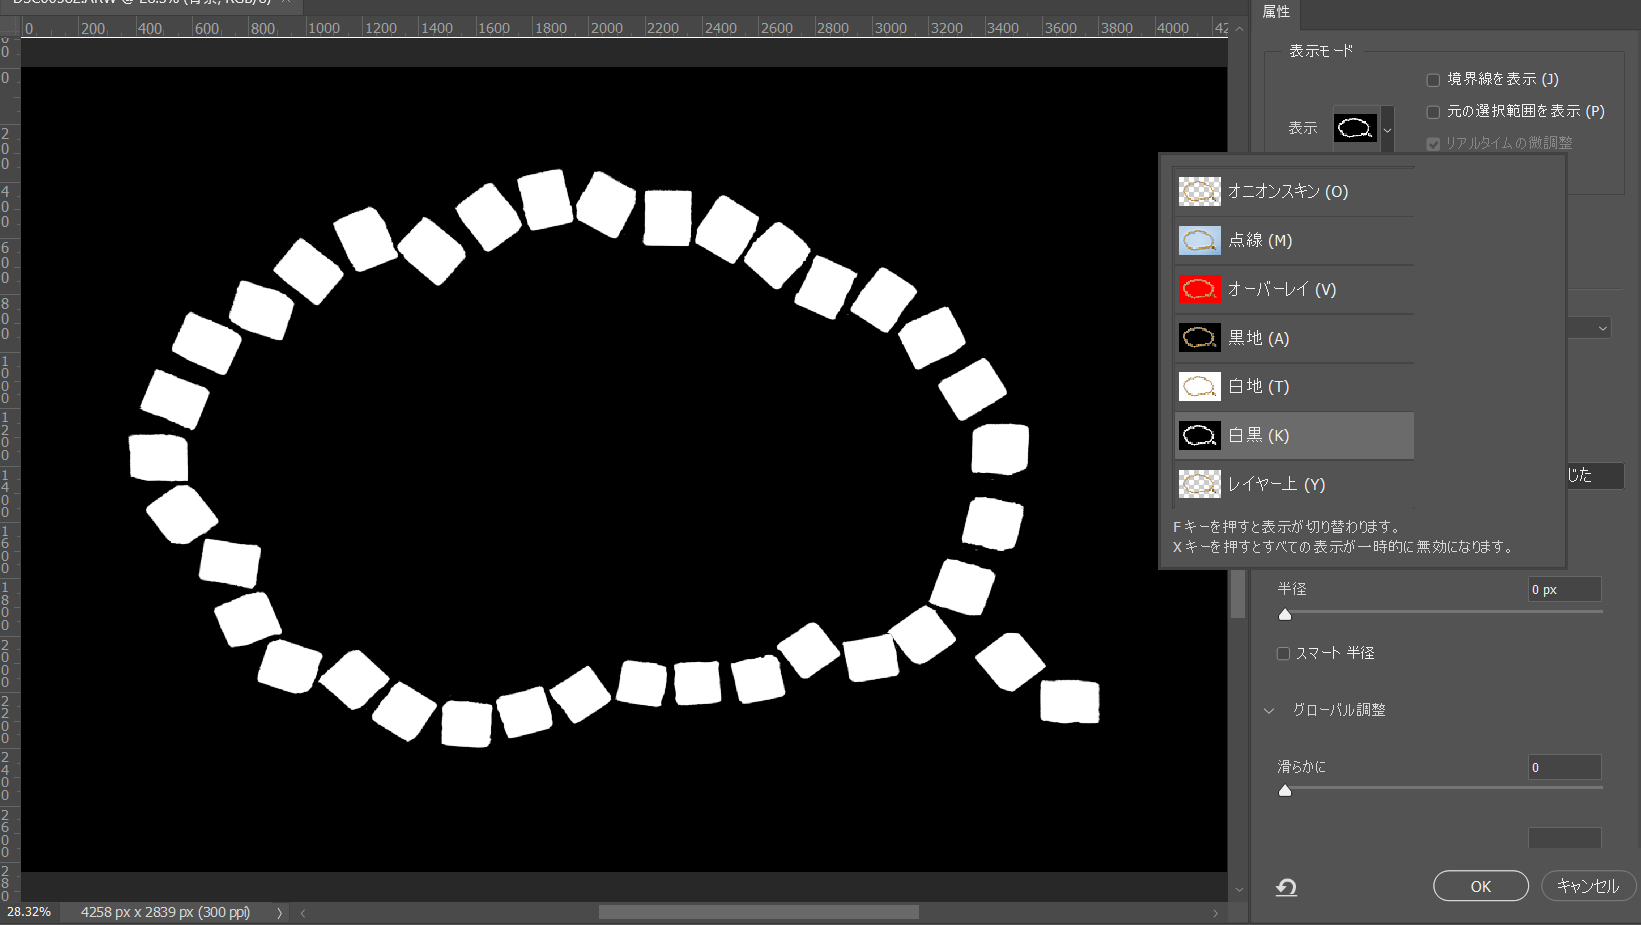Click the Smooth (滑らかに) value field

1564,767
